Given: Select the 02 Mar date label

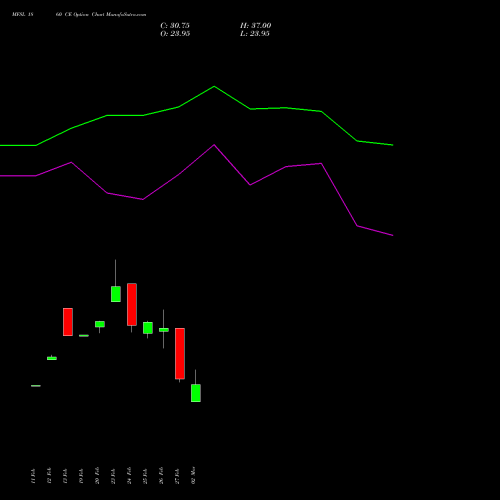Looking at the screenshot, I should (x=193, y=475).
